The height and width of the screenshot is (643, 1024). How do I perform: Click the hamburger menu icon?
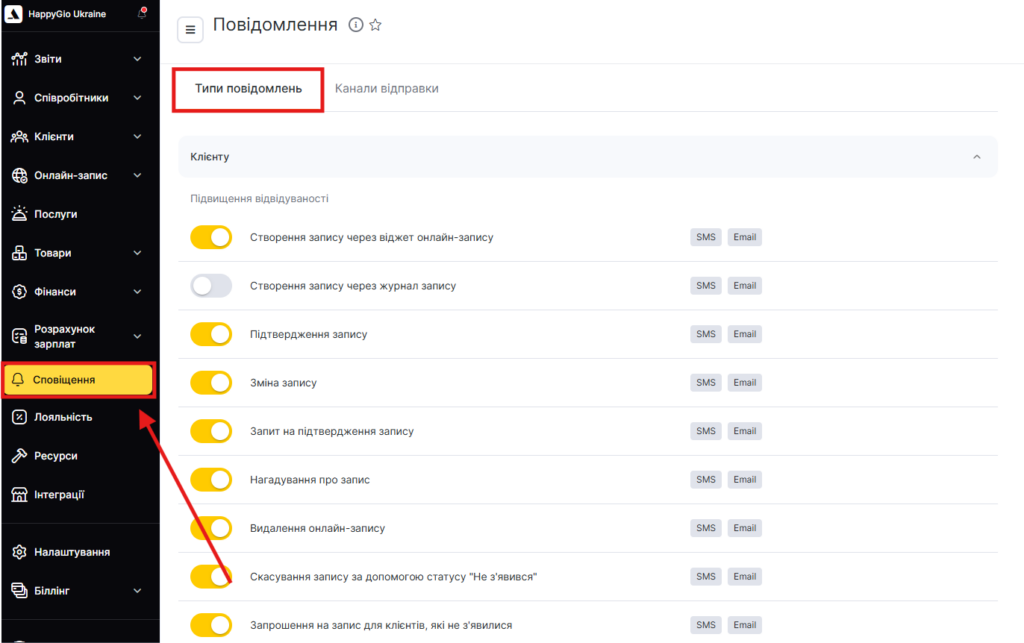[190, 30]
